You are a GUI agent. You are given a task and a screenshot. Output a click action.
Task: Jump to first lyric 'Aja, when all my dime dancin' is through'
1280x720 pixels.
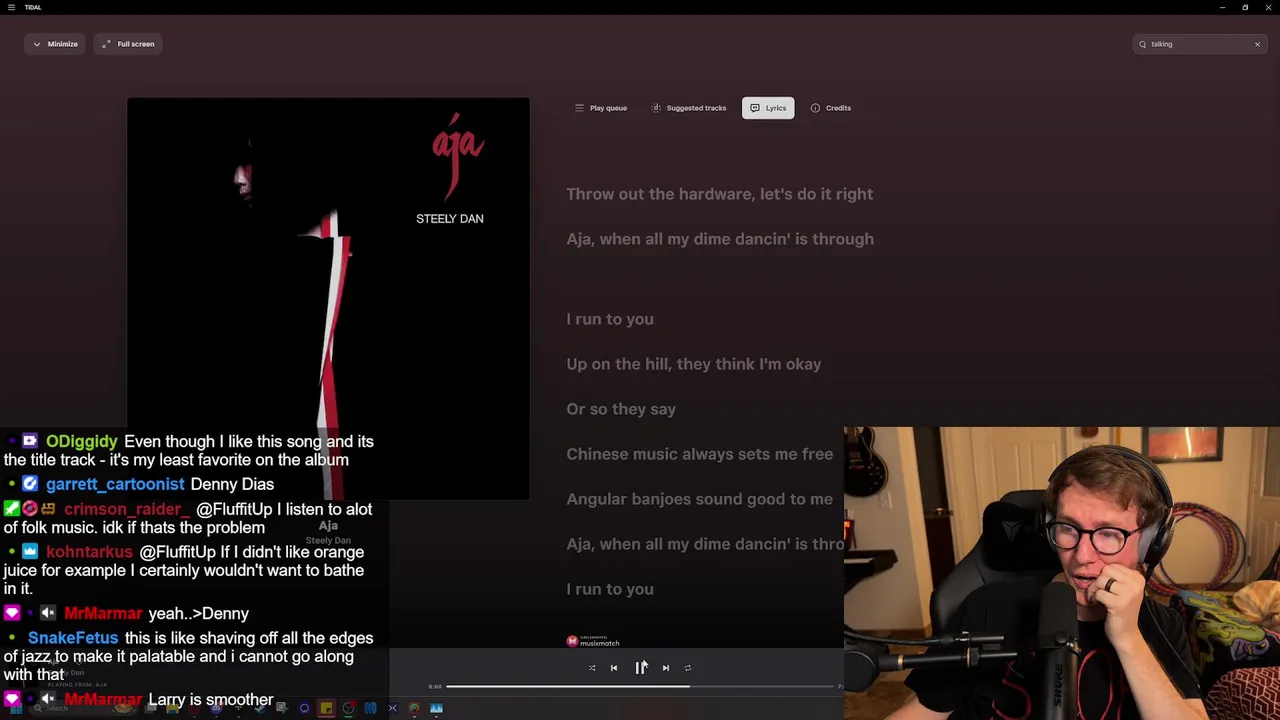pos(719,239)
